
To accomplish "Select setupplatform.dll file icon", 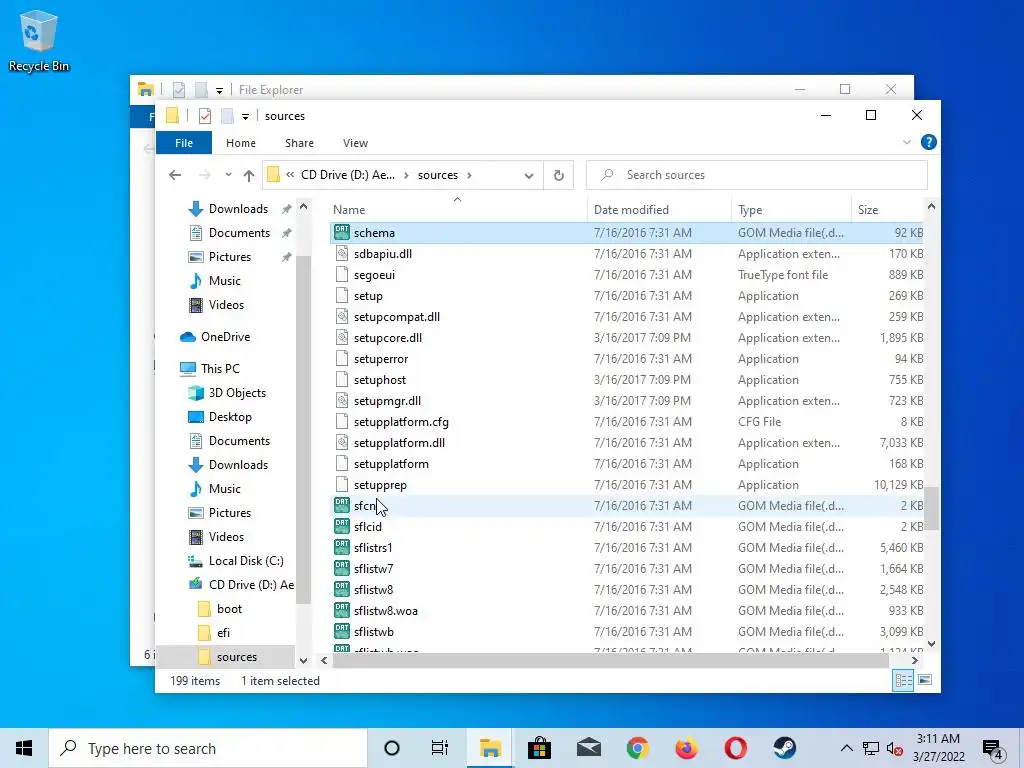I will pos(342,443).
